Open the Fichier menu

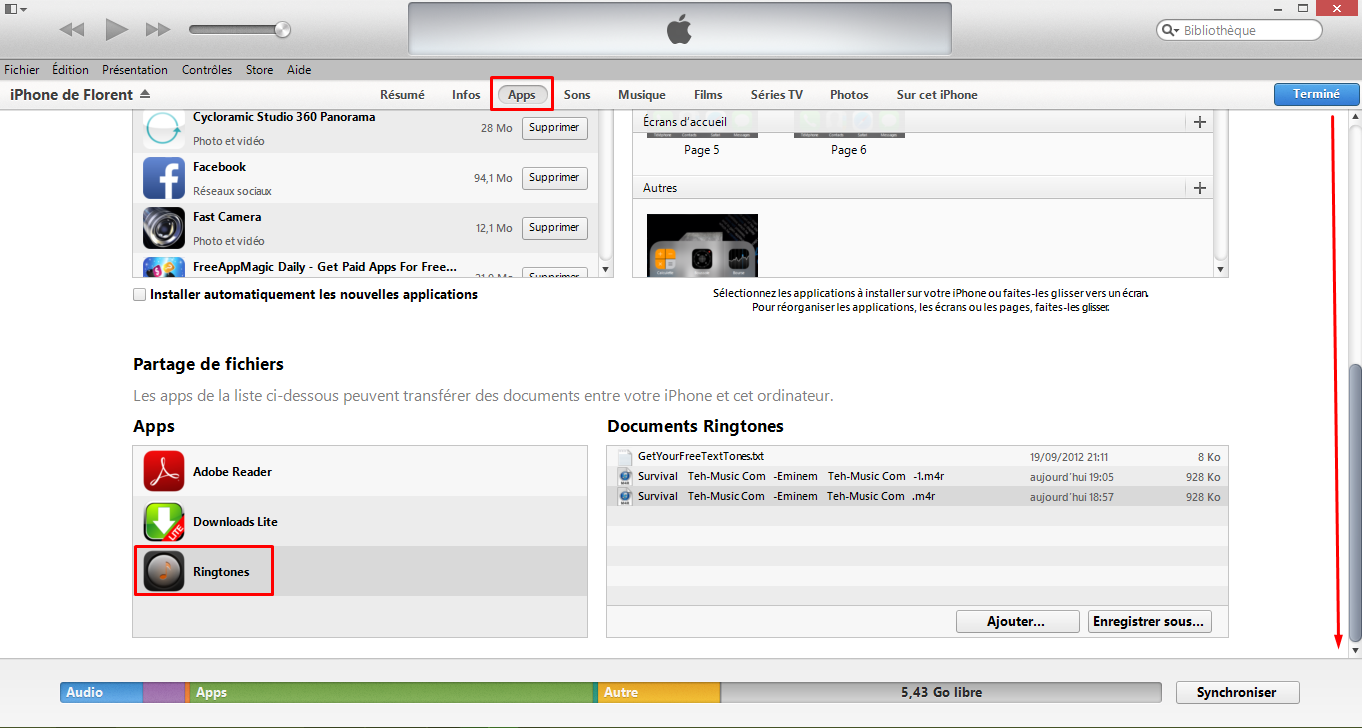click(x=22, y=70)
